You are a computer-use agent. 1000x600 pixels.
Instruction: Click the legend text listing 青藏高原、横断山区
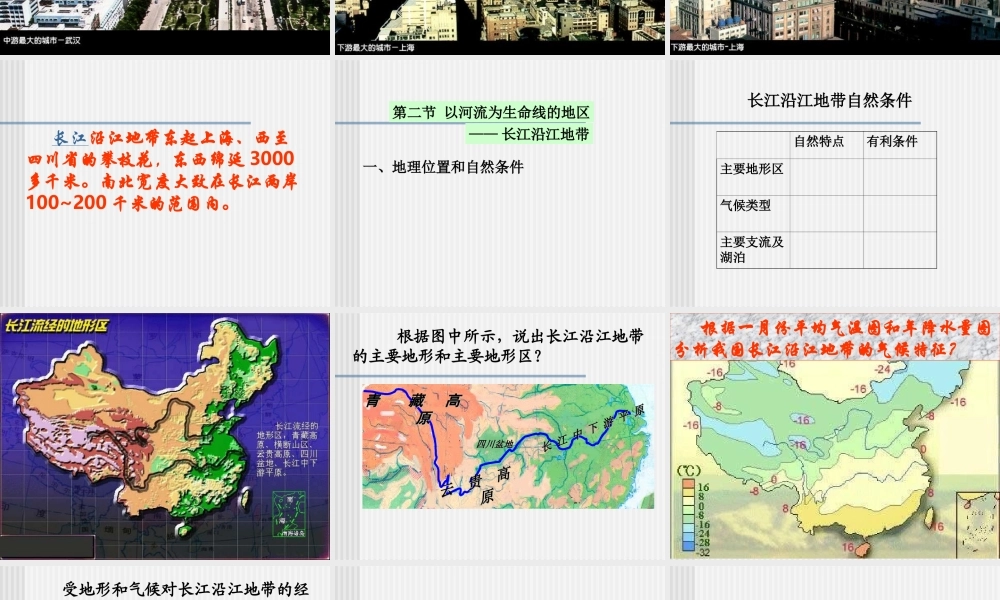(287, 449)
